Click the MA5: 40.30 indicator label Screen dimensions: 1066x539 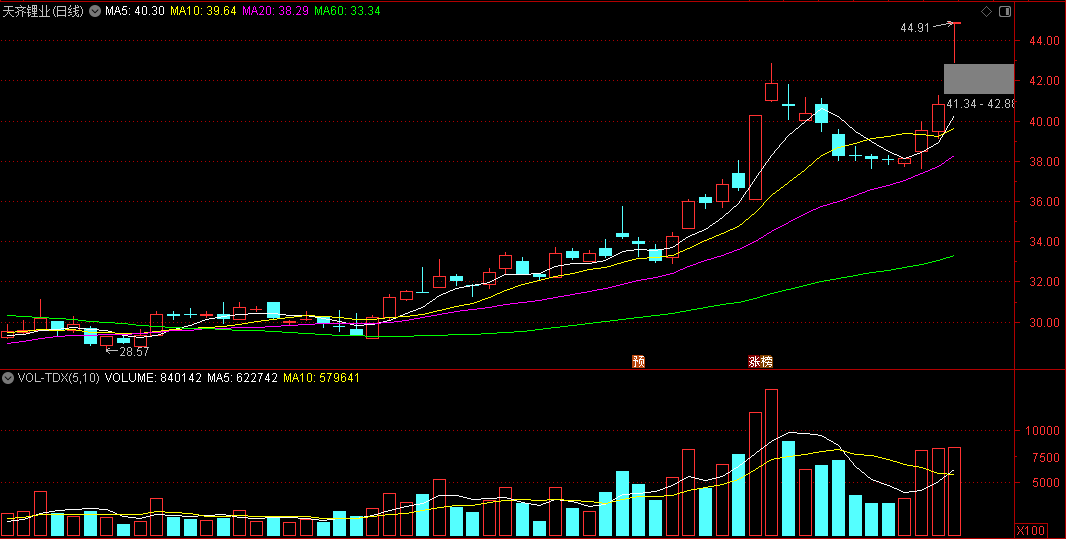click(135, 12)
